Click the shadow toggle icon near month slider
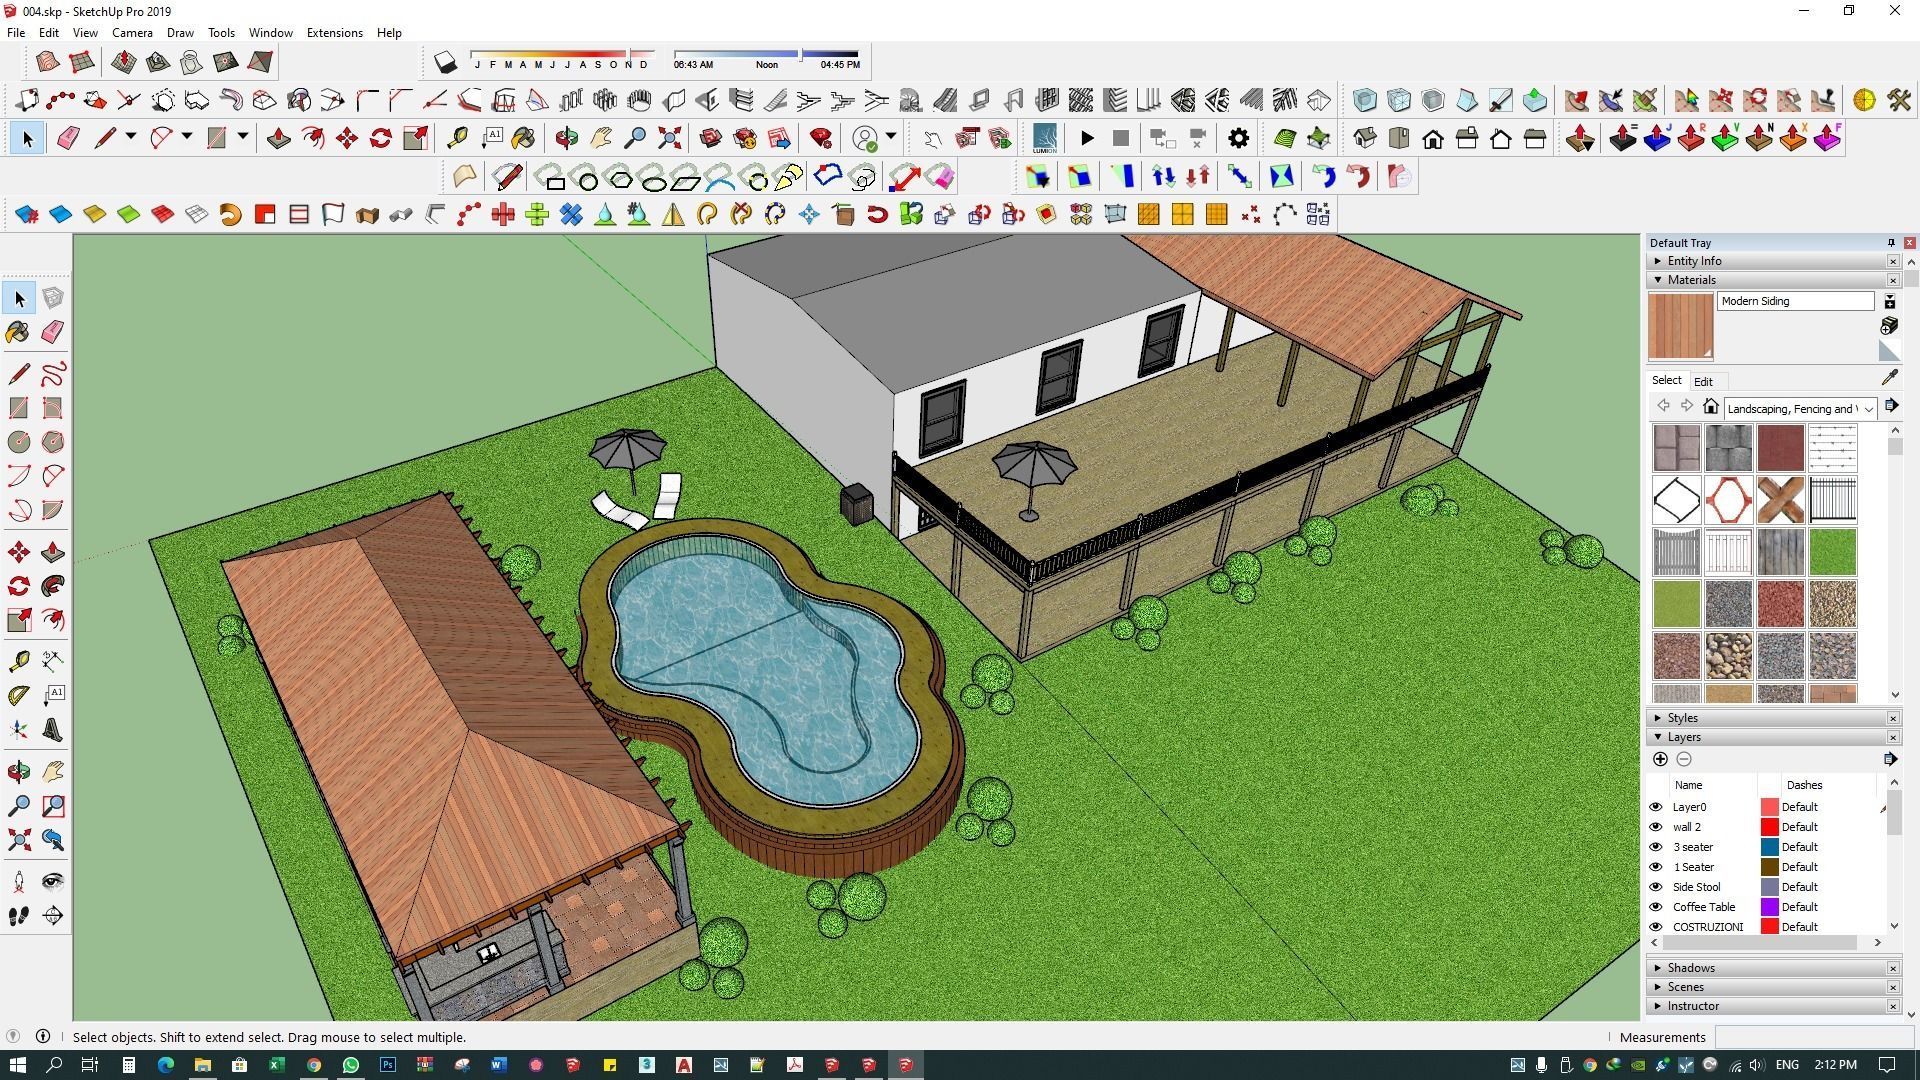Screen dimensions: 1920x1080 click(445, 63)
